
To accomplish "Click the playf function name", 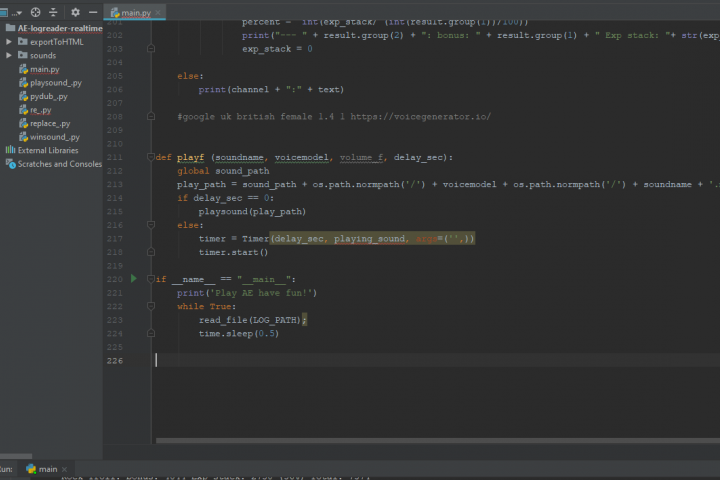I will [190, 158].
